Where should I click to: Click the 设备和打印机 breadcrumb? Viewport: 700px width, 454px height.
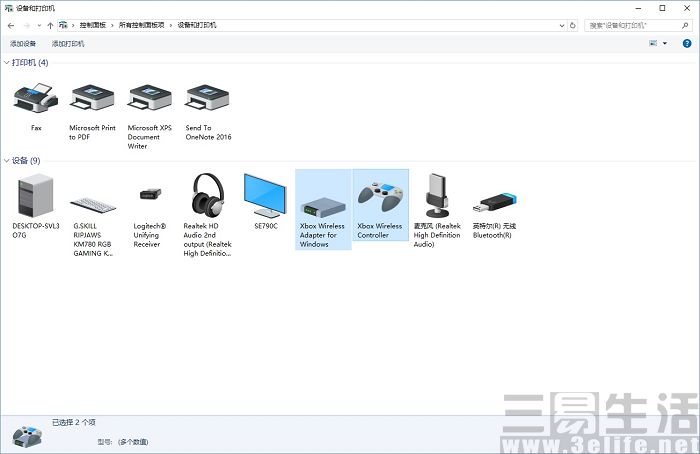pos(197,25)
